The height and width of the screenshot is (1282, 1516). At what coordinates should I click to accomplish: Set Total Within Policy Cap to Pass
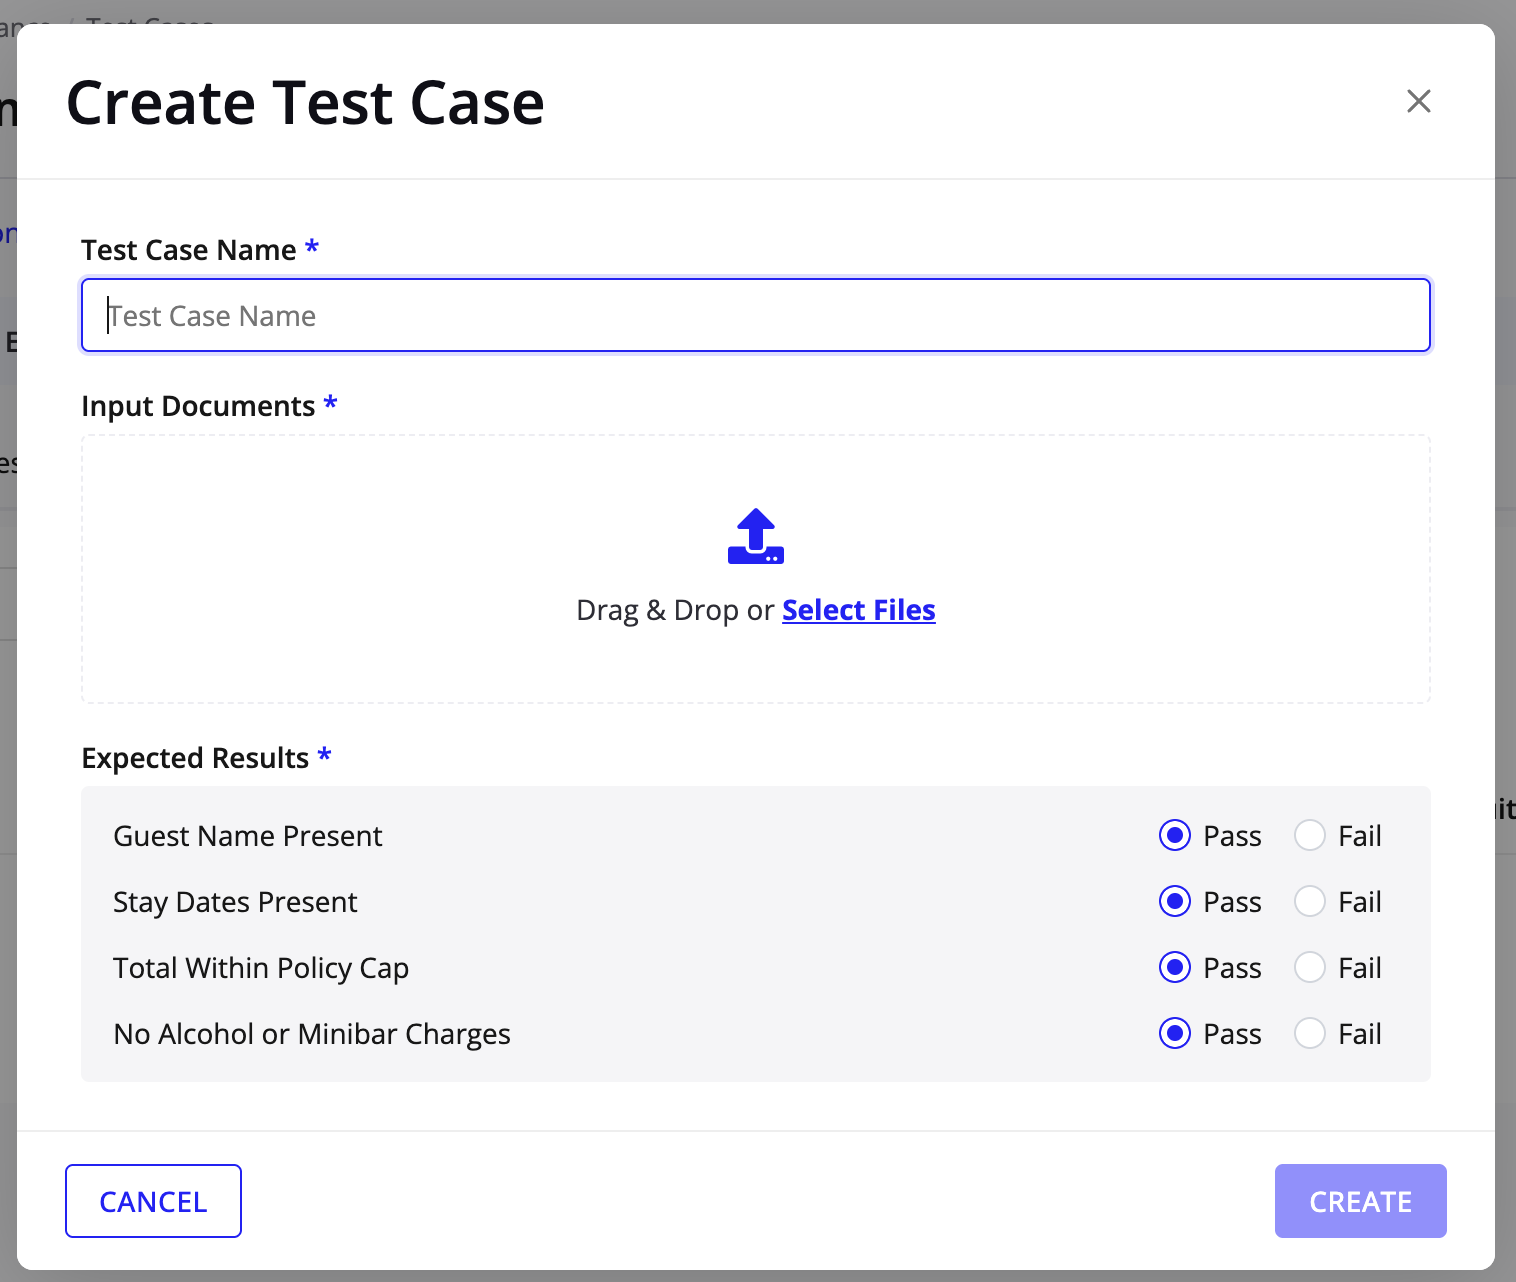point(1175,967)
